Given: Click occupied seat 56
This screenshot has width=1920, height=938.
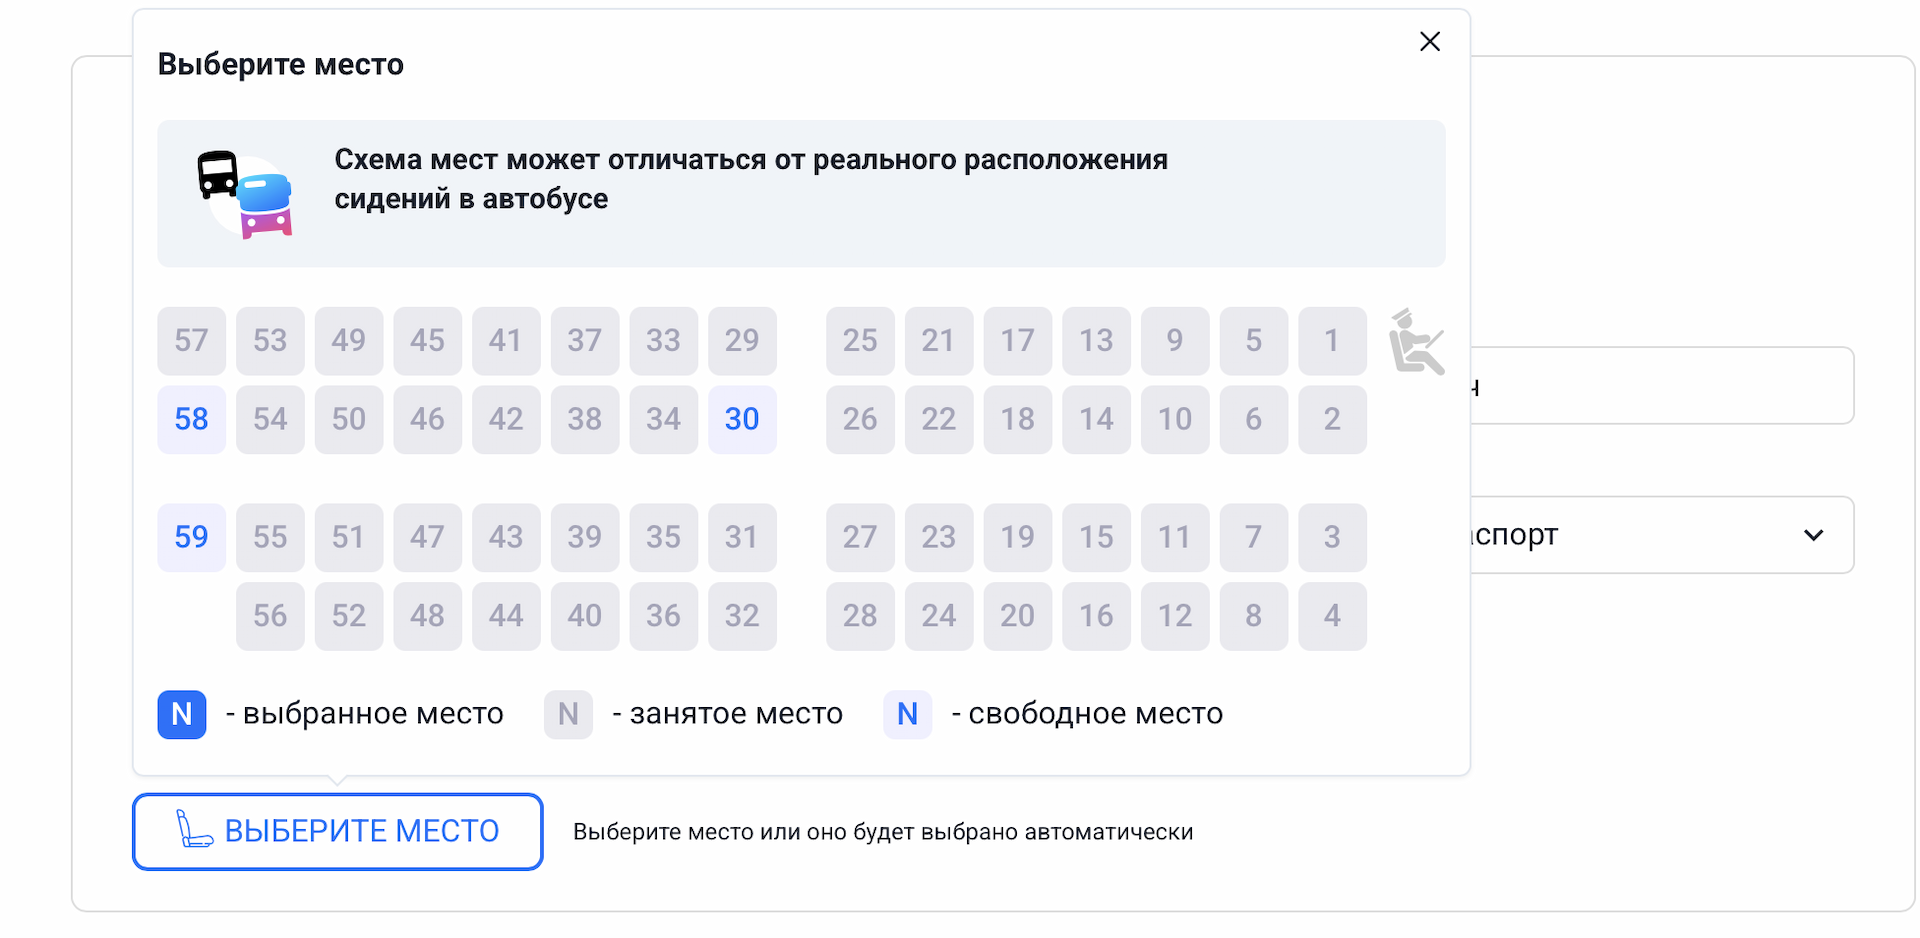Looking at the screenshot, I should coord(270,616).
